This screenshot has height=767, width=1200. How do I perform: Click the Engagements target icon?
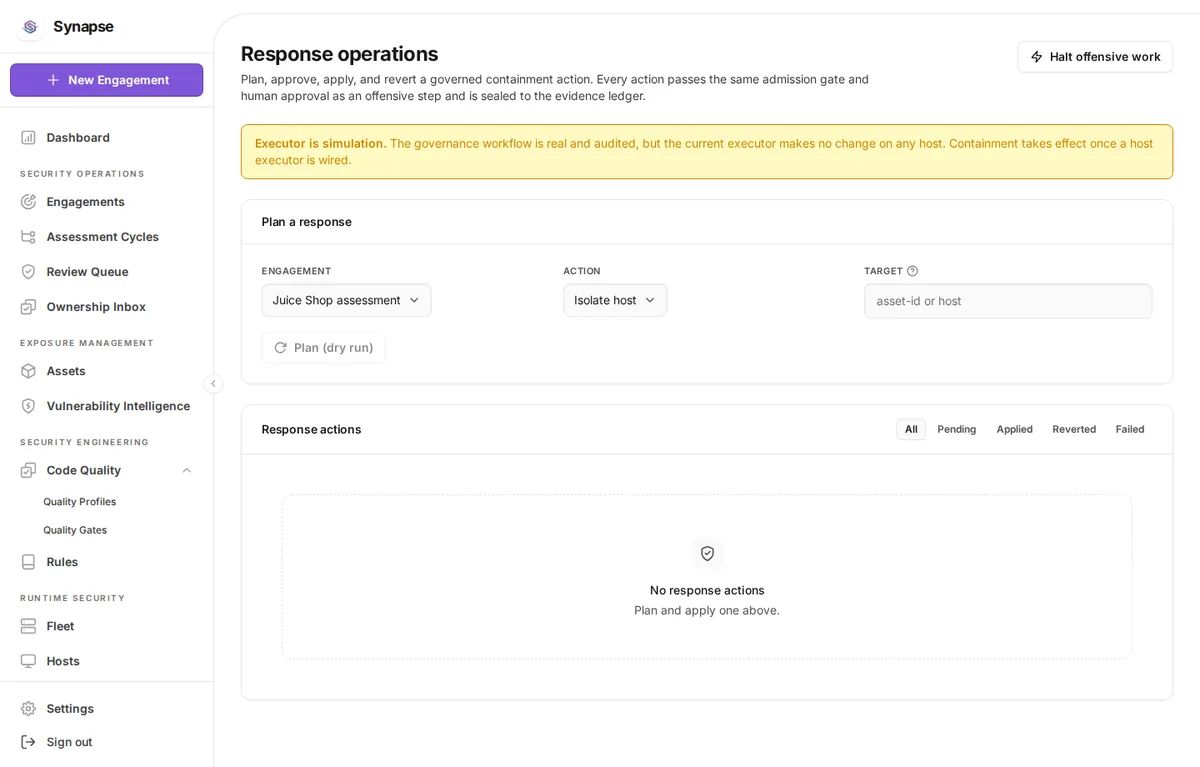(28, 202)
